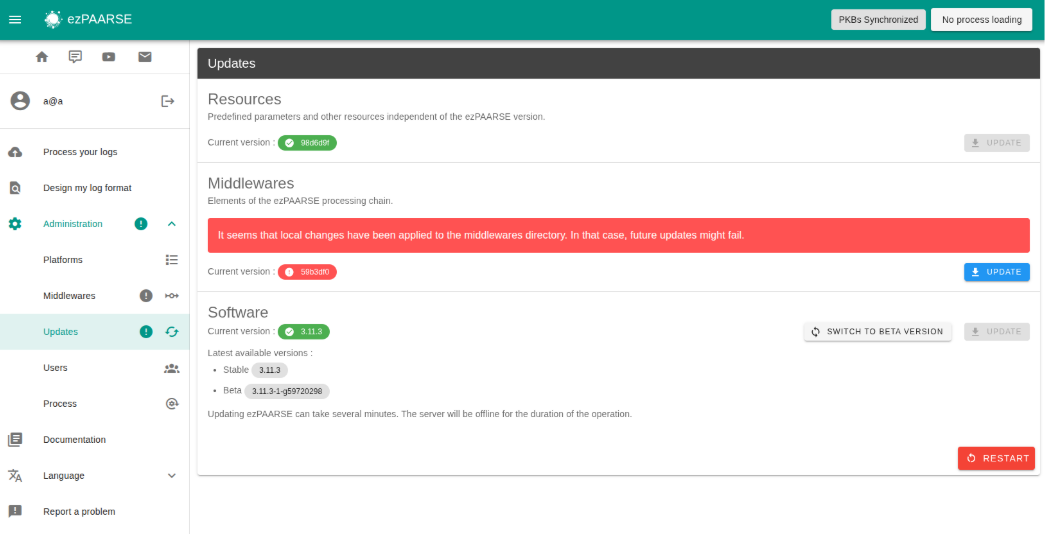Screen dimensions: 1045x535
Task: Open the YouTube video icon
Action: pyautogui.click(x=109, y=57)
